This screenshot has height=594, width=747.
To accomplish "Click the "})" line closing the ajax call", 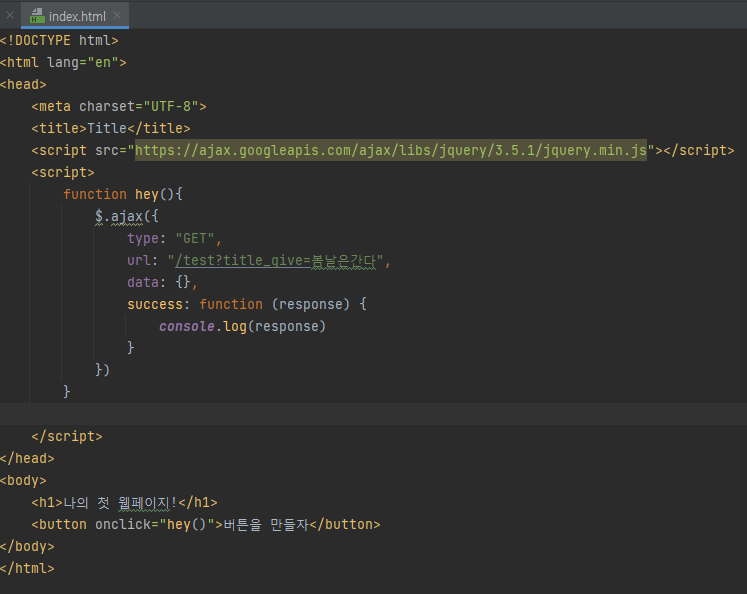I will 102,370.
